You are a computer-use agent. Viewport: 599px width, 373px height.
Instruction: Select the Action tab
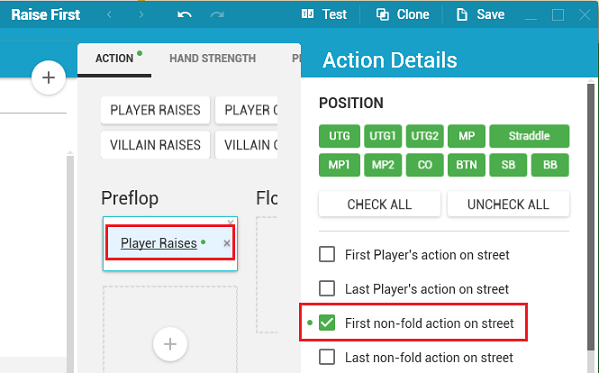click(114, 58)
